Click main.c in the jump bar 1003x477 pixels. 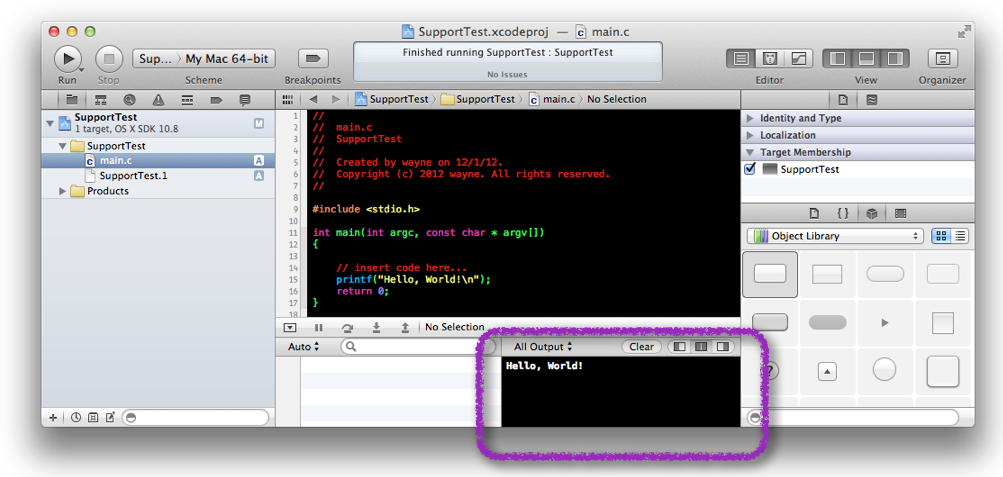click(x=552, y=99)
